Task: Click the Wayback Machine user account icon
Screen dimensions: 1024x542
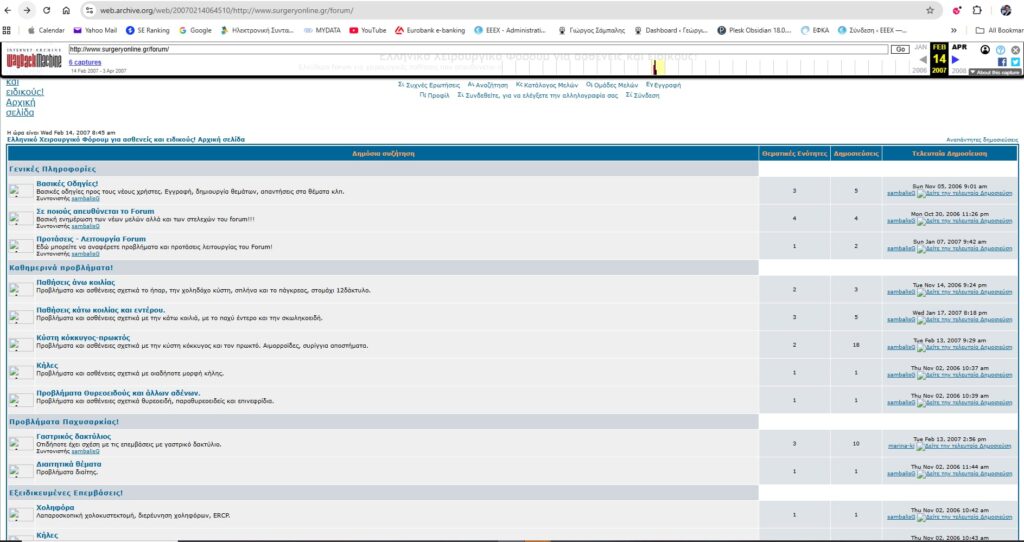Action: [986, 49]
